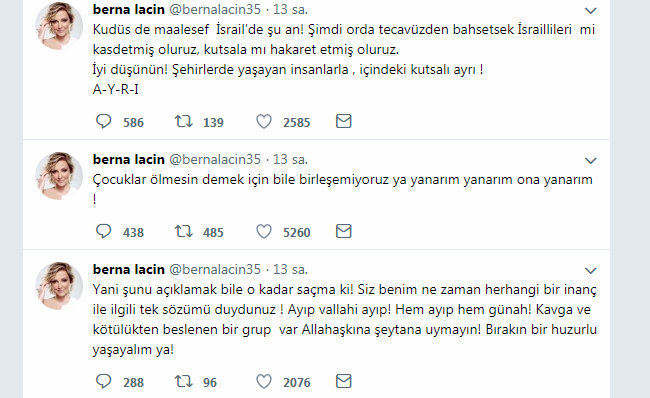Like the tweet with 2585 likes
The height and width of the screenshot is (398, 650).
(x=264, y=121)
